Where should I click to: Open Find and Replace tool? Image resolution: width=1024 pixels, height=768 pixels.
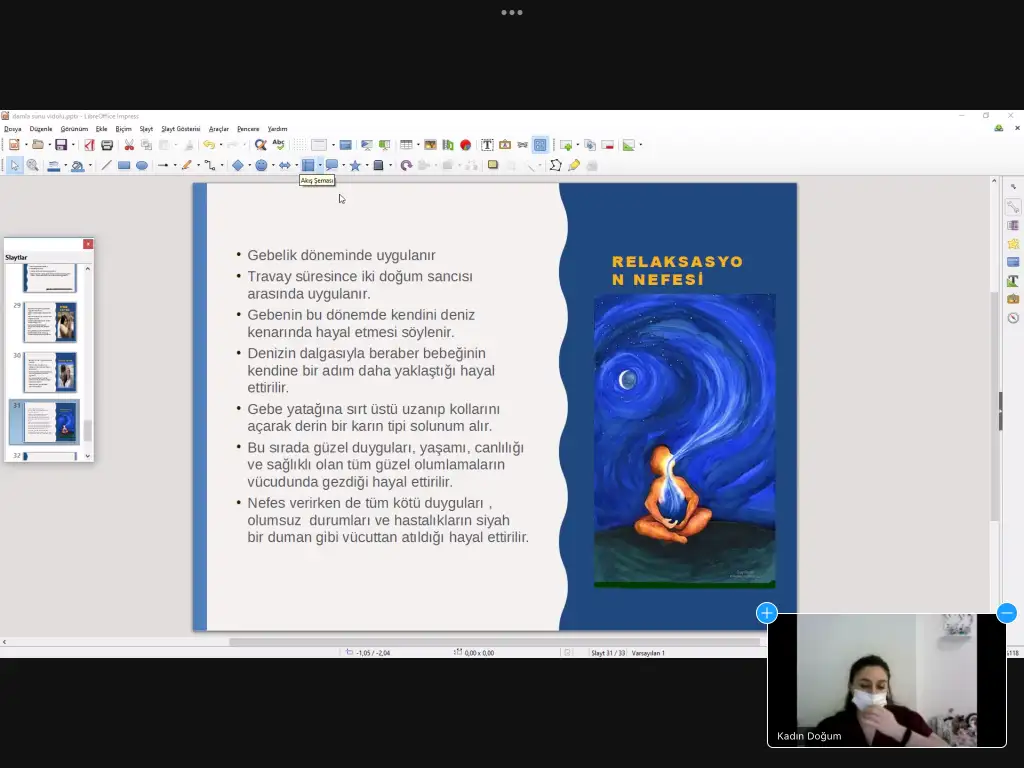coord(261,145)
